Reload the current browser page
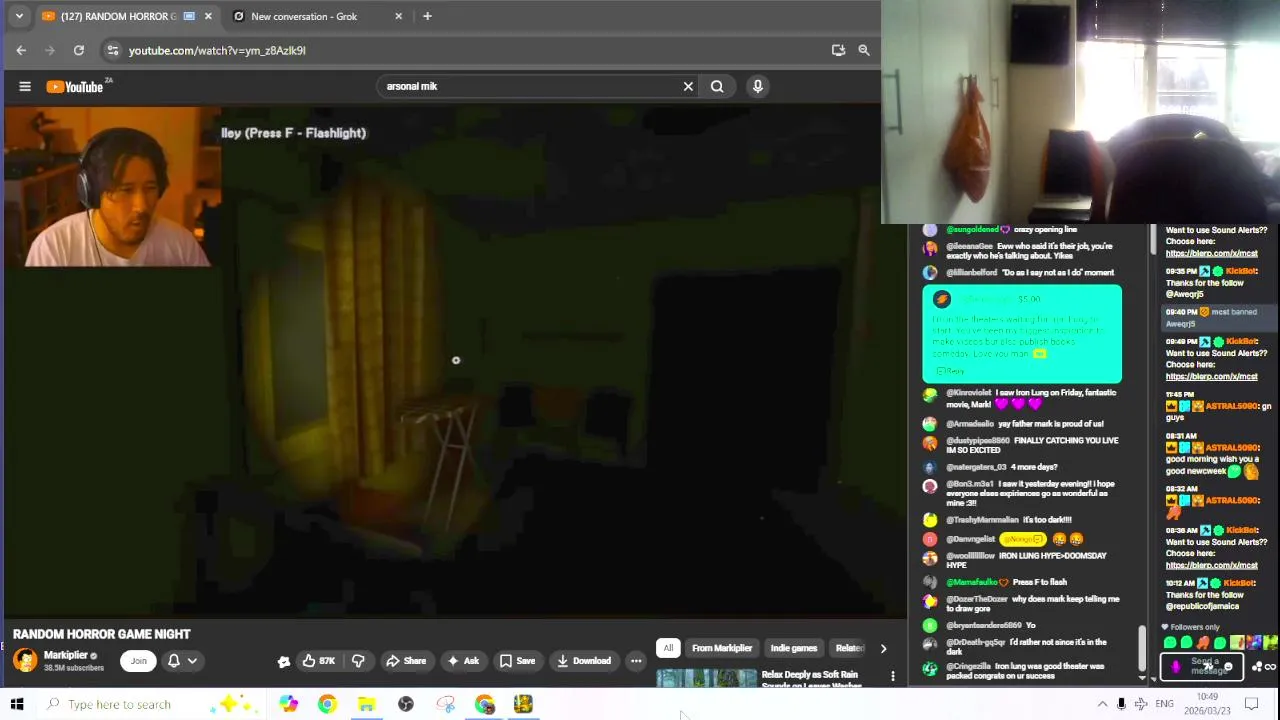Screen dimensions: 1280x720 (79, 50)
